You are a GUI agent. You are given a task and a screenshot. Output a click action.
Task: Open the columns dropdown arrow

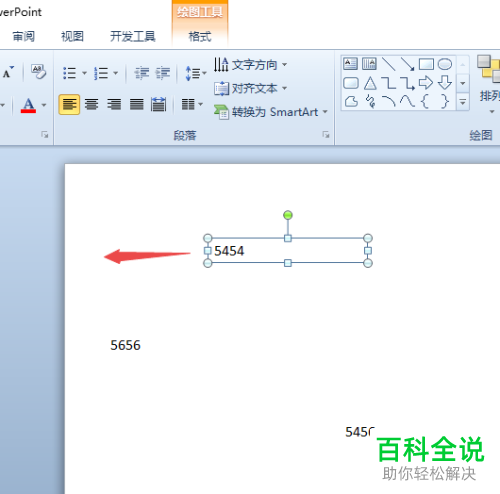coord(201,105)
